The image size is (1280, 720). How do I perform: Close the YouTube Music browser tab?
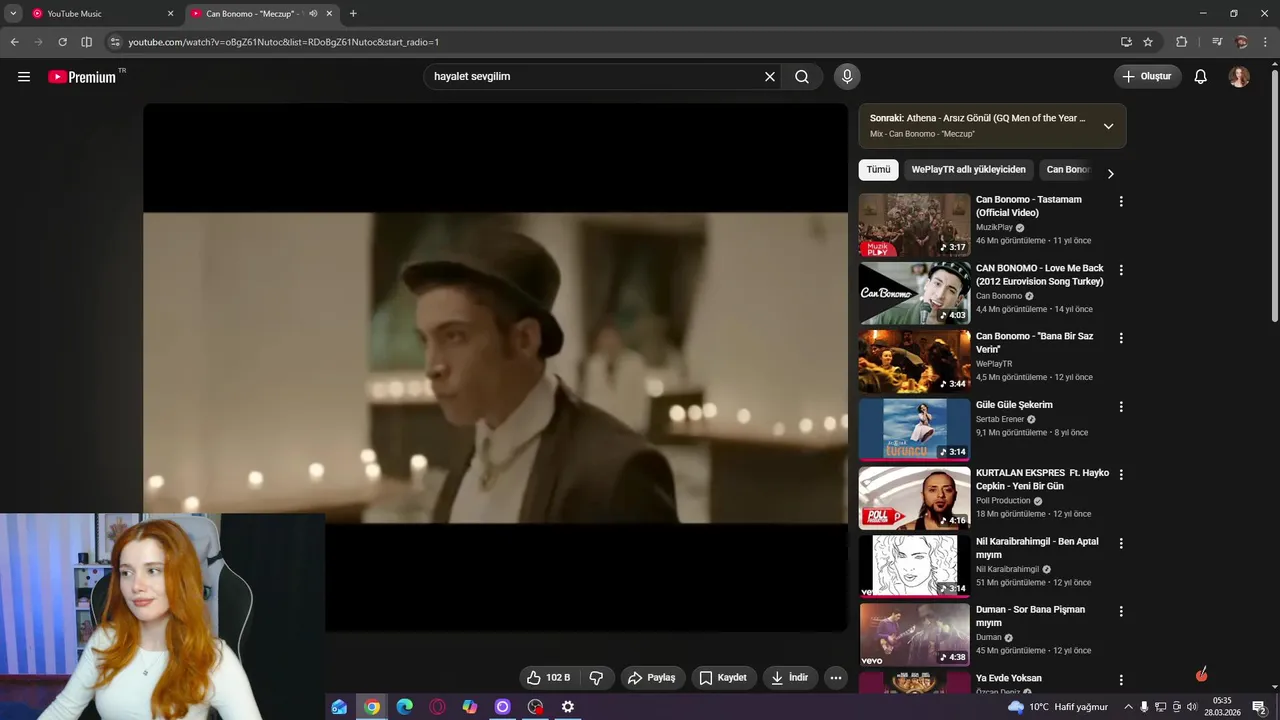170,14
